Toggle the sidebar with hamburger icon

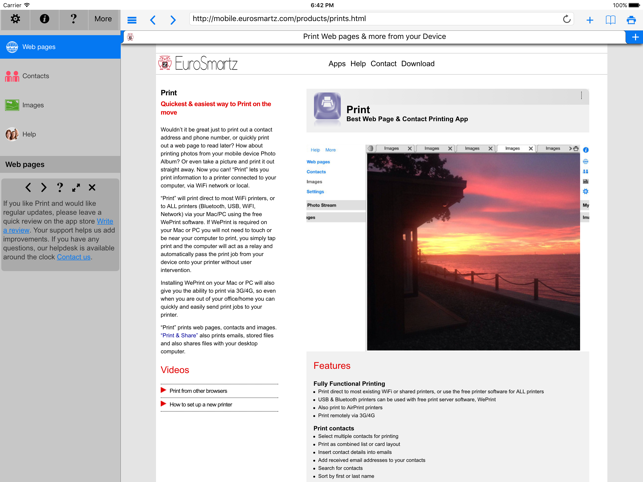tap(132, 20)
